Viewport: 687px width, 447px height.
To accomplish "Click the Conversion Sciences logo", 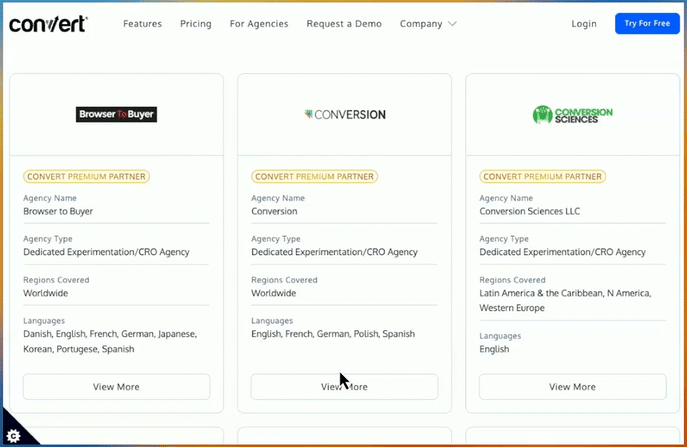I will click(x=572, y=114).
